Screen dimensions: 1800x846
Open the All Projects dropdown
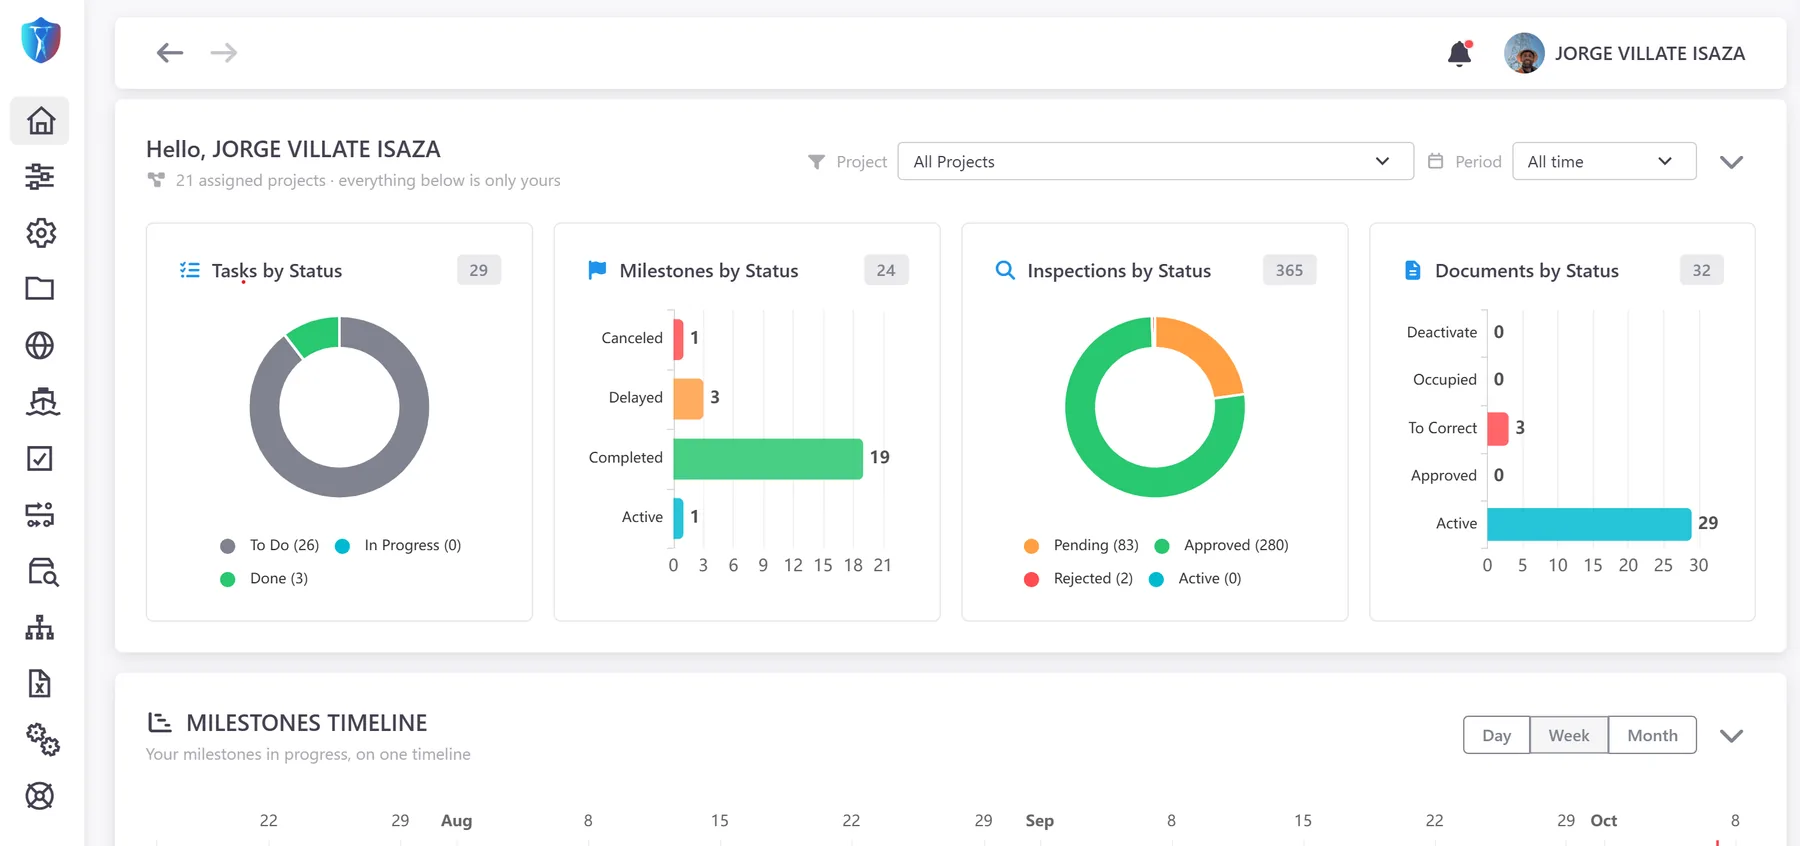coord(1156,161)
